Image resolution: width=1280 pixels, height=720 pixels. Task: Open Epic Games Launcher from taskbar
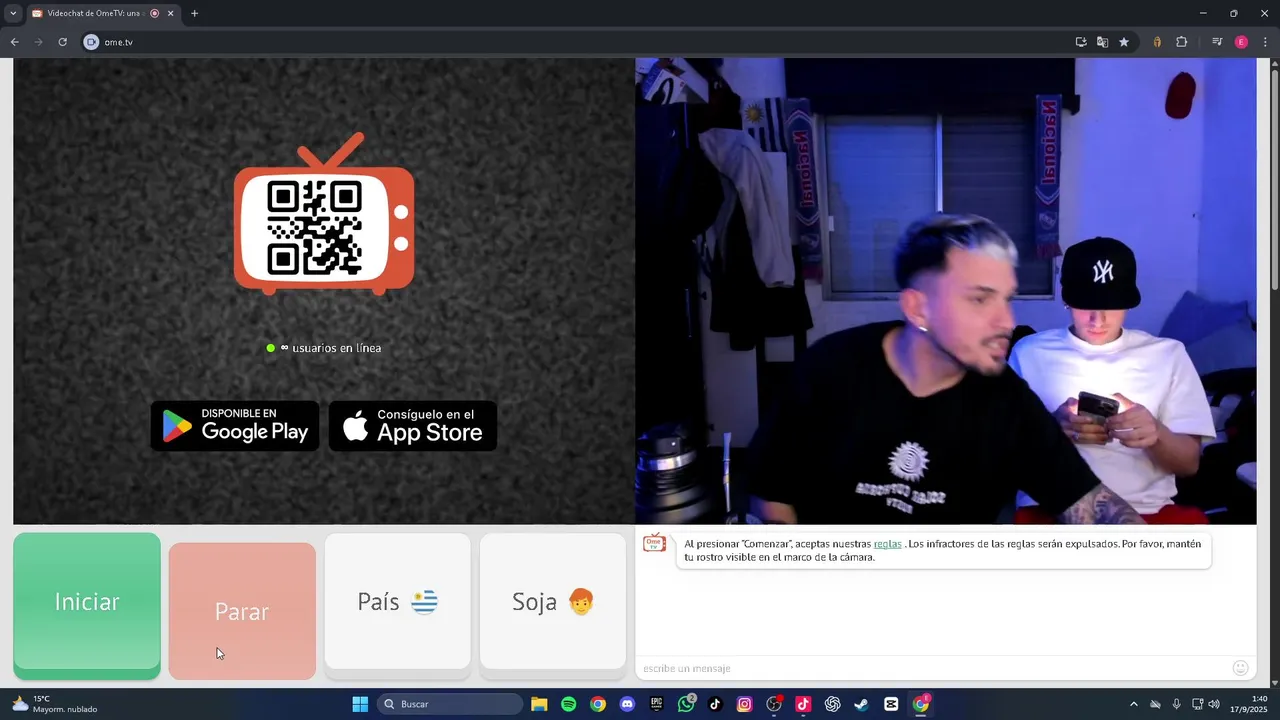pos(656,704)
